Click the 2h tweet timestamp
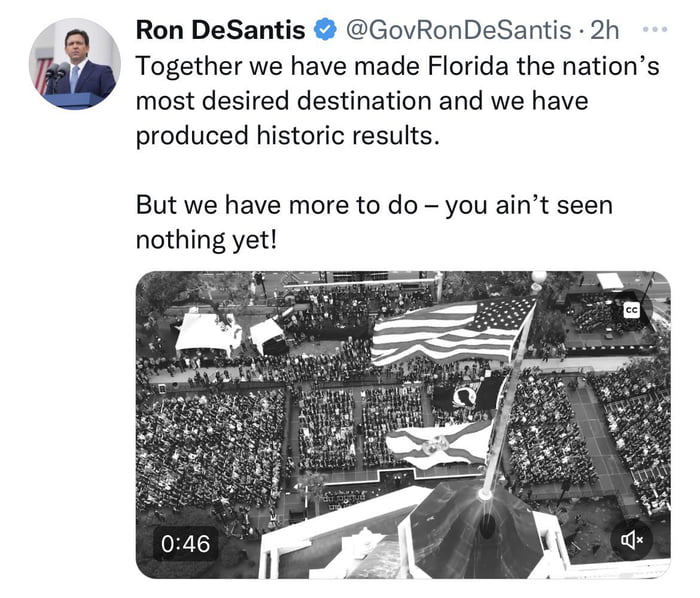 pyautogui.click(x=605, y=31)
